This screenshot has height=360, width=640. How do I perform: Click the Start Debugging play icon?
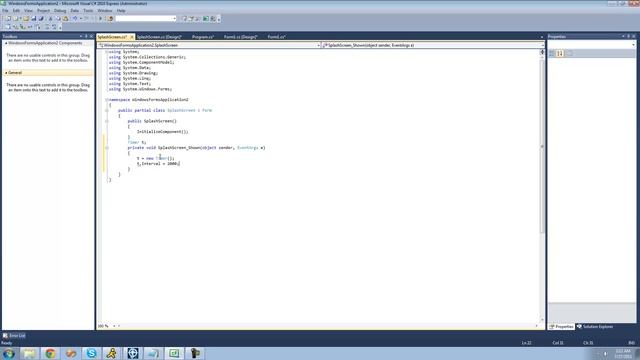point(100,19)
